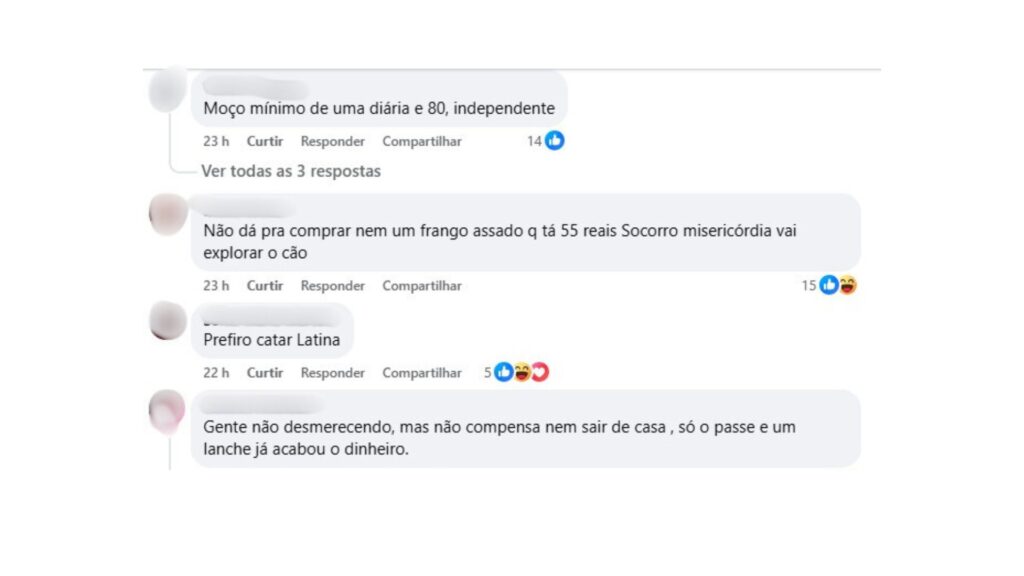The height and width of the screenshot is (576, 1024).
Task: Click Responder under the "Moço mínimo" comment
Action: click(333, 141)
